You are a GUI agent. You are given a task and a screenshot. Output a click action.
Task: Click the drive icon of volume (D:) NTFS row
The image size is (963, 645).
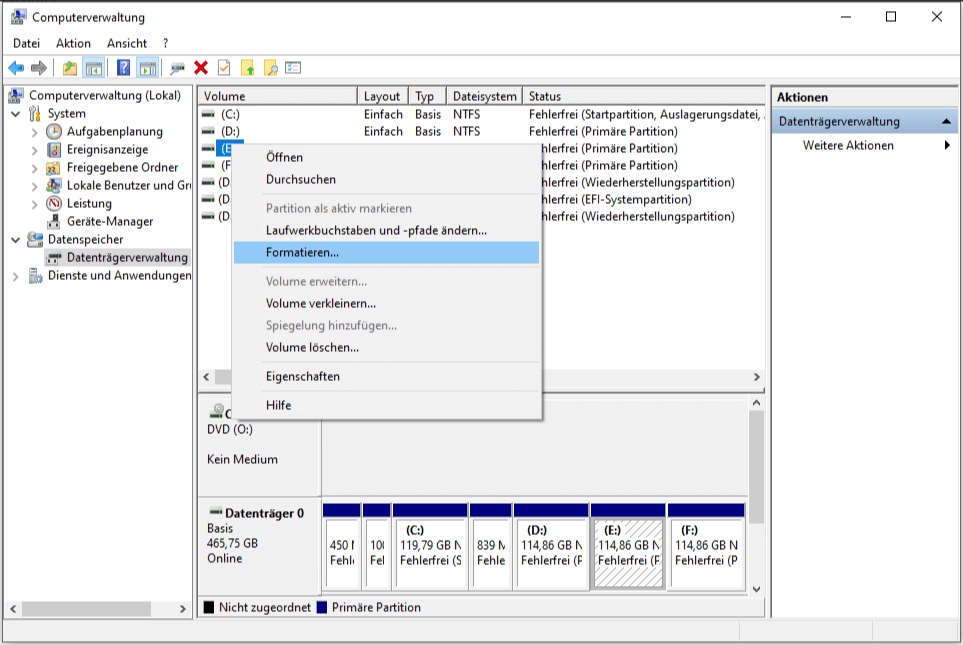[x=209, y=131]
